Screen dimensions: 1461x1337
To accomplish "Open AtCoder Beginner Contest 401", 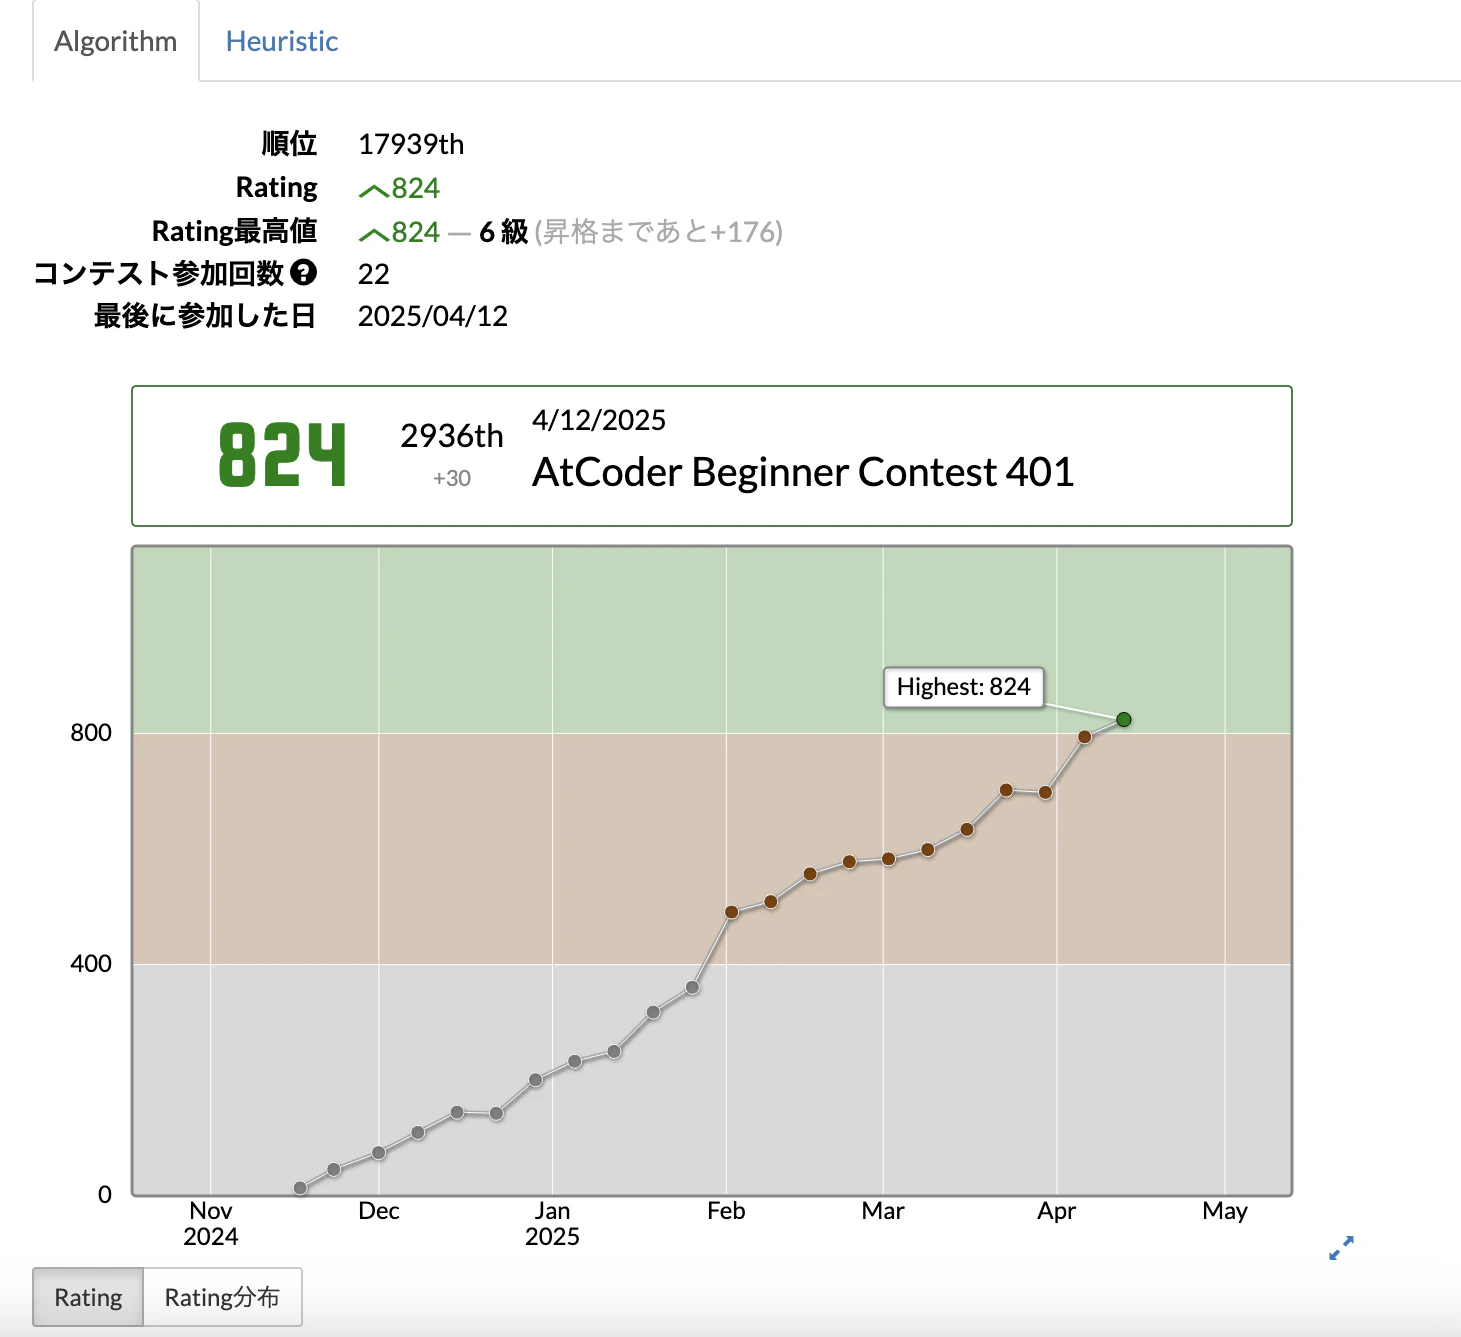I will pyautogui.click(x=802, y=472).
